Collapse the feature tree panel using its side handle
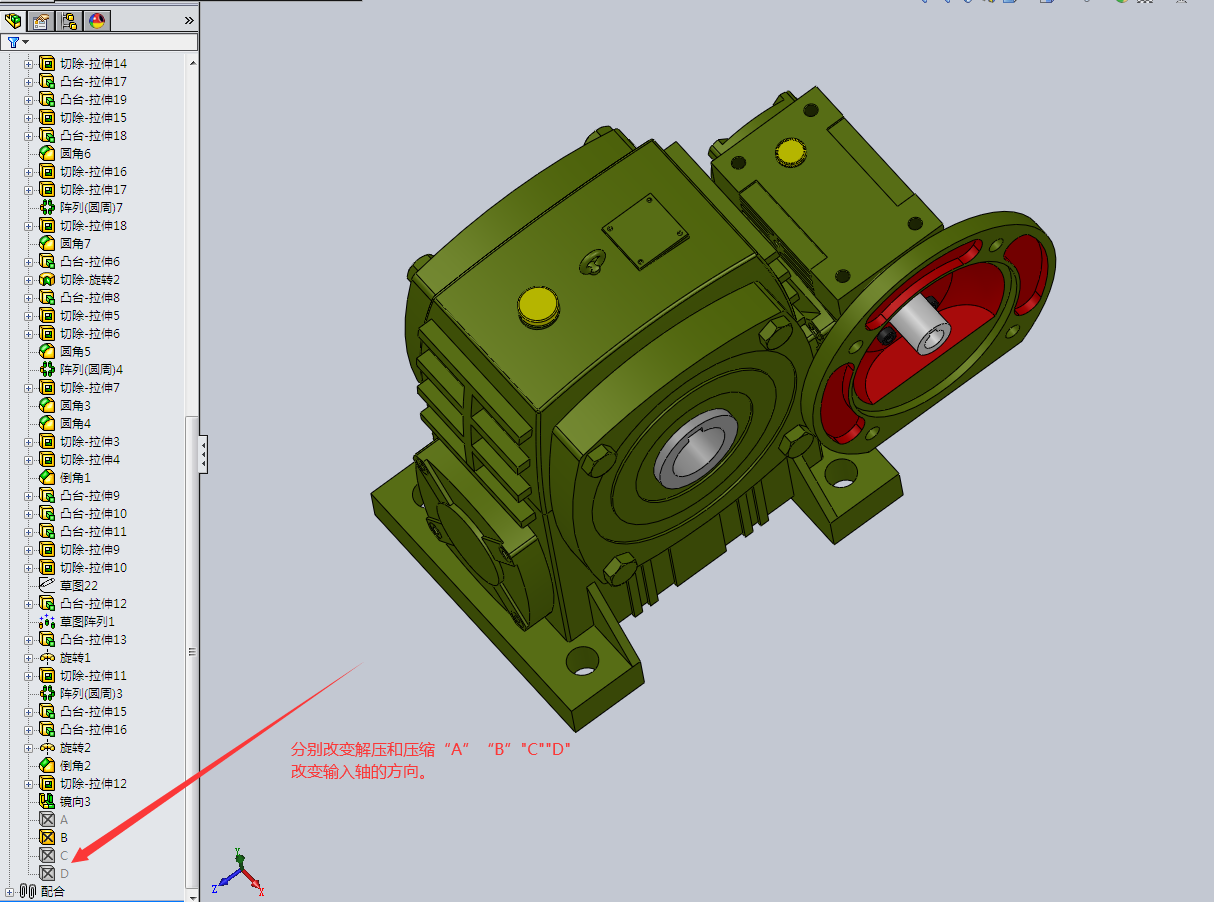 tap(203, 455)
